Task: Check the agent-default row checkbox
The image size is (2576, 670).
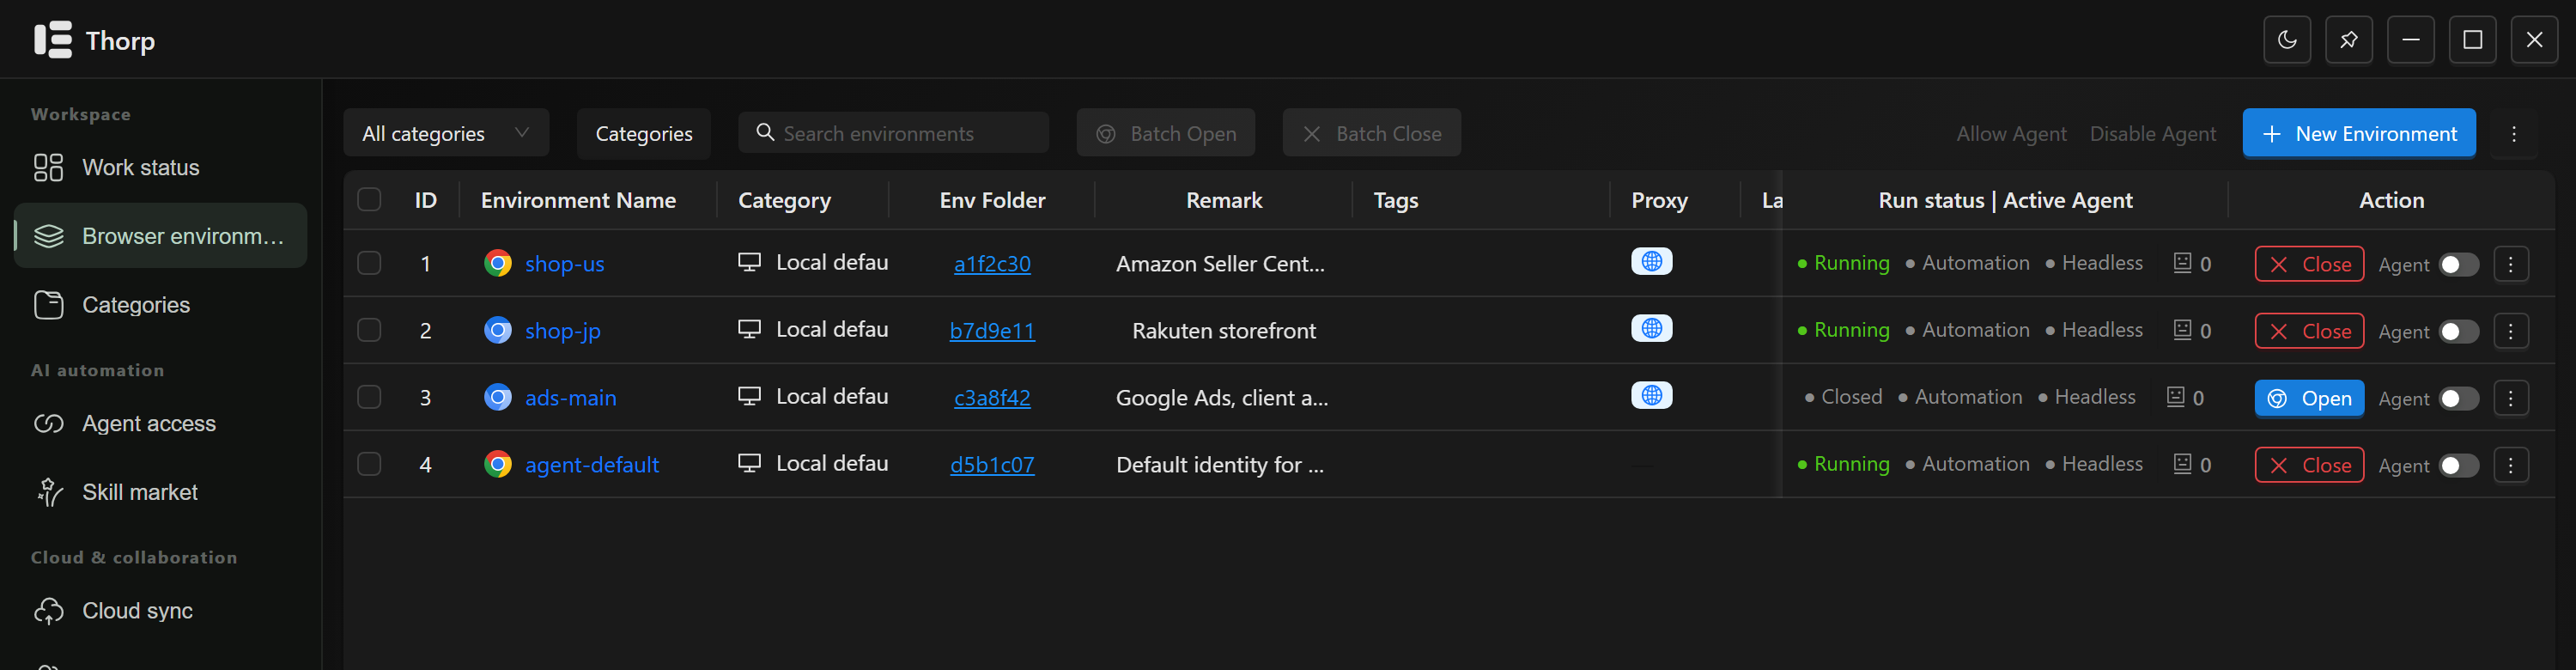Action: [x=369, y=464]
